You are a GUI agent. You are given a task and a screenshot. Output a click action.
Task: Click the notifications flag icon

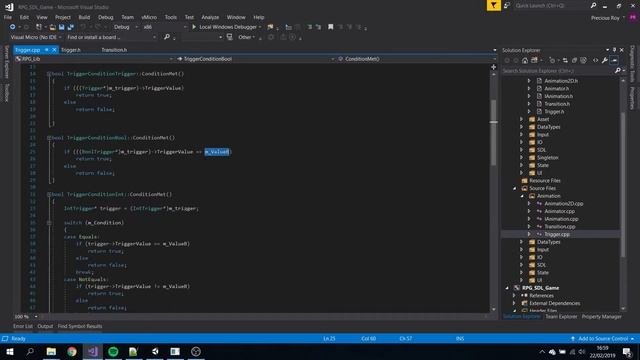click(493, 5)
